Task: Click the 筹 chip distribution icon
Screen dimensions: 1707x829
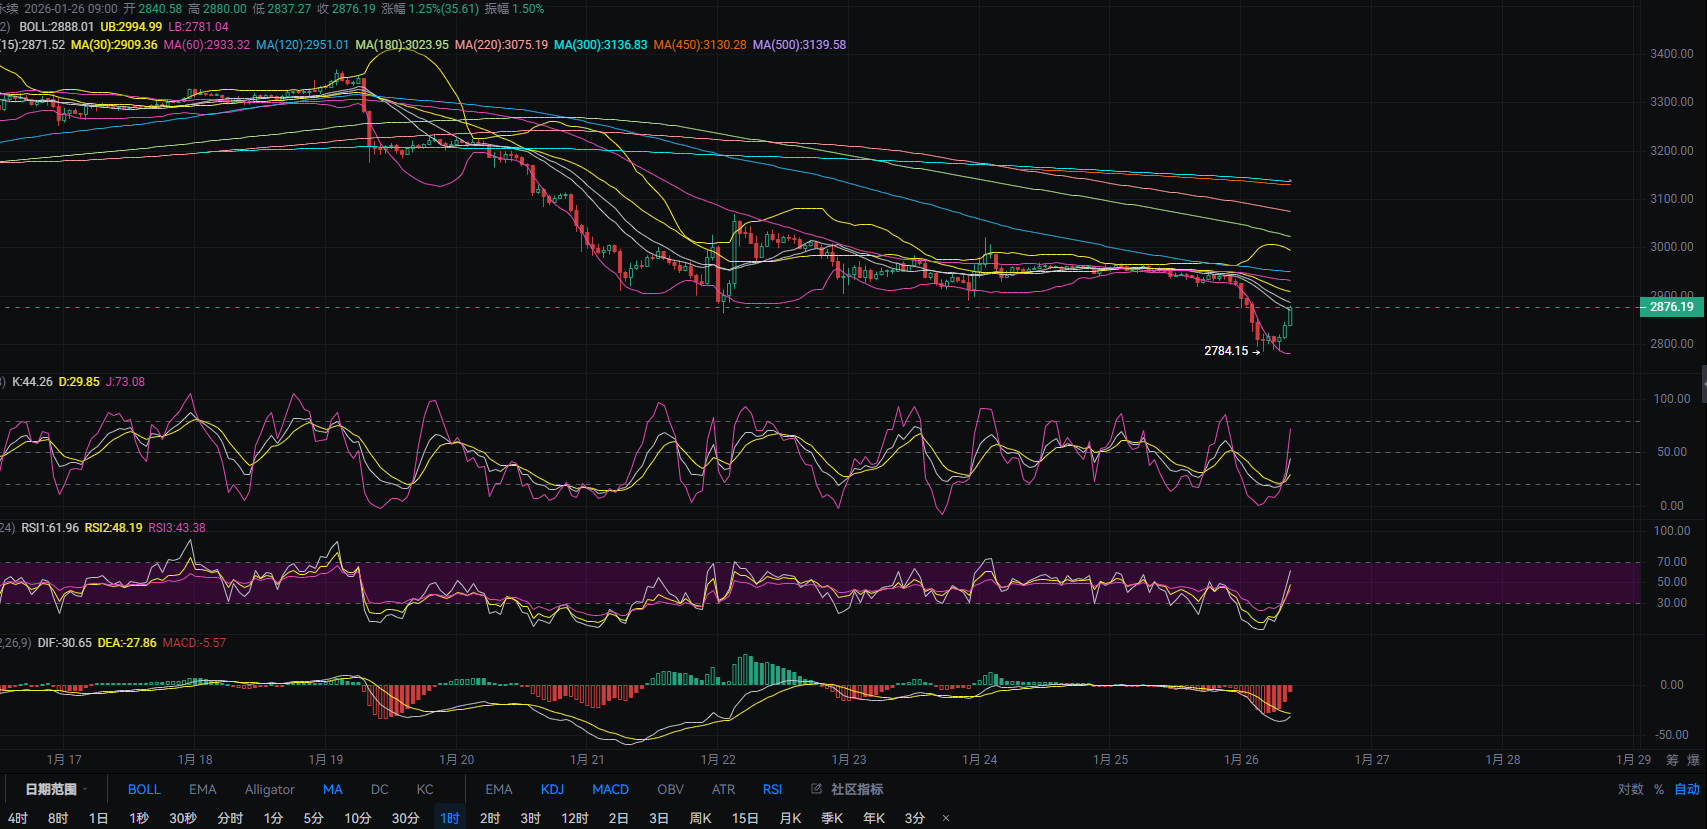Action: pos(1672,760)
